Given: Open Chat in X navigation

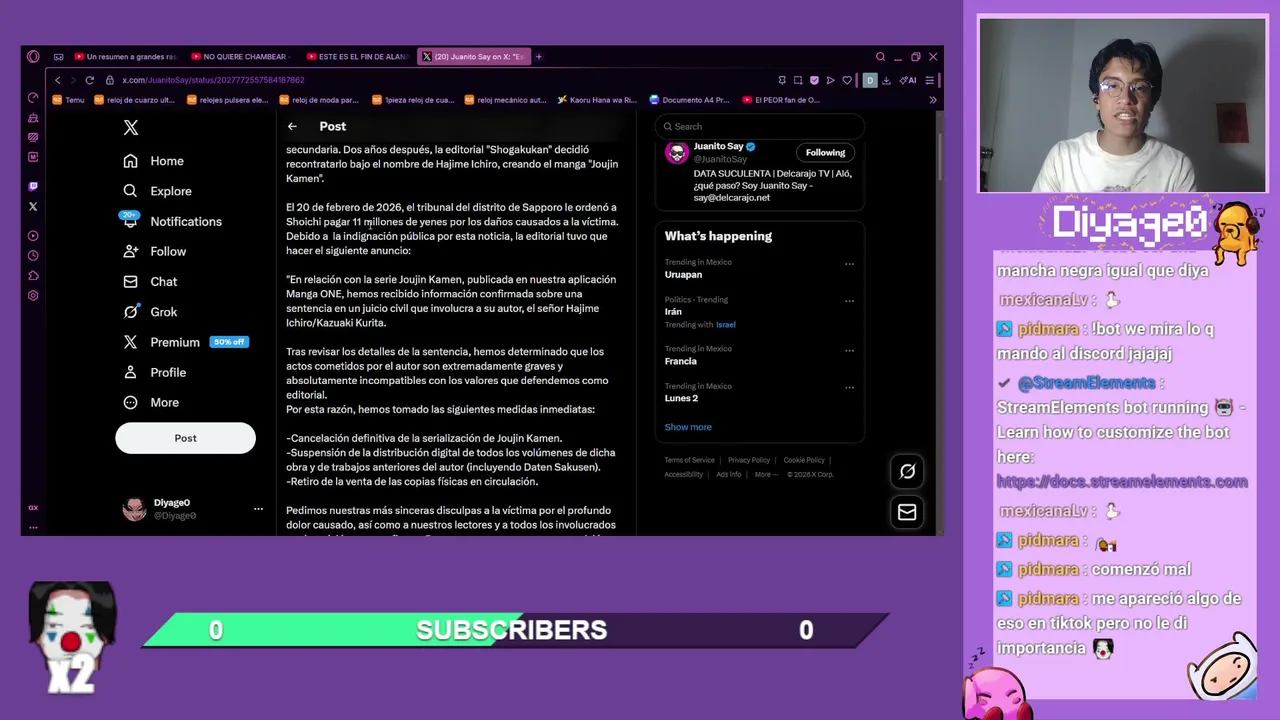Looking at the screenshot, I should [x=150, y=282].
